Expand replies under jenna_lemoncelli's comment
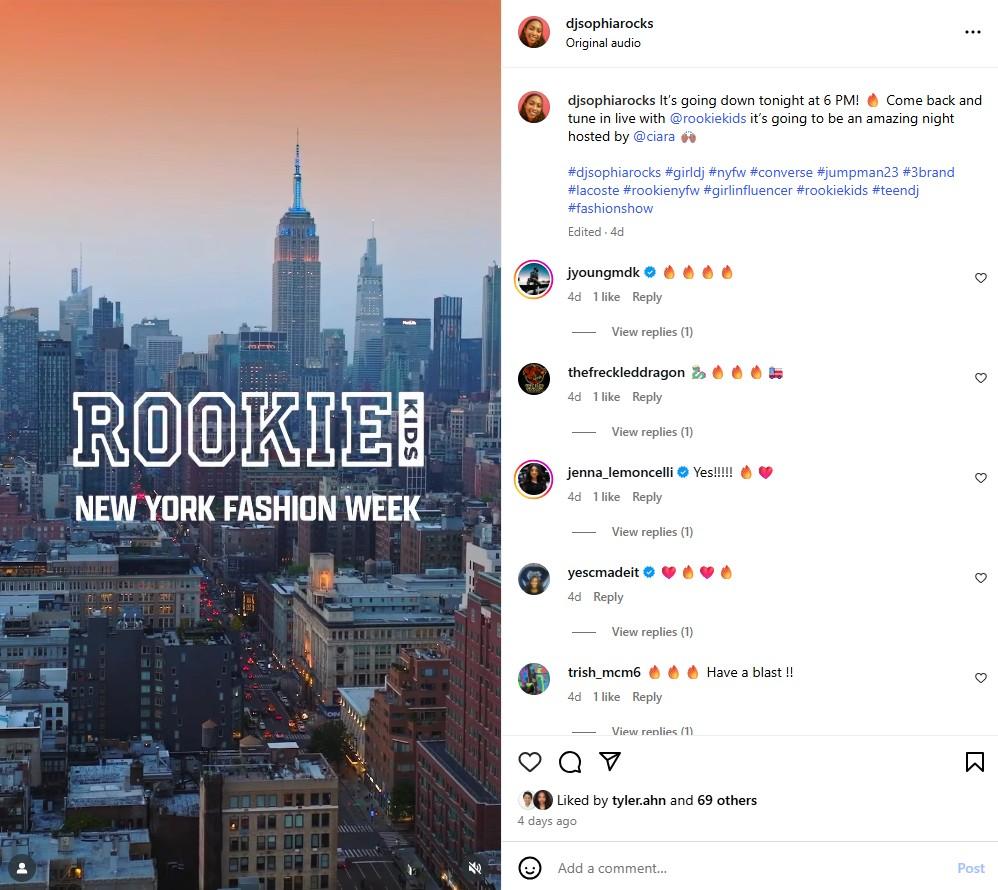The image size is (998, 890). [652, 532]
